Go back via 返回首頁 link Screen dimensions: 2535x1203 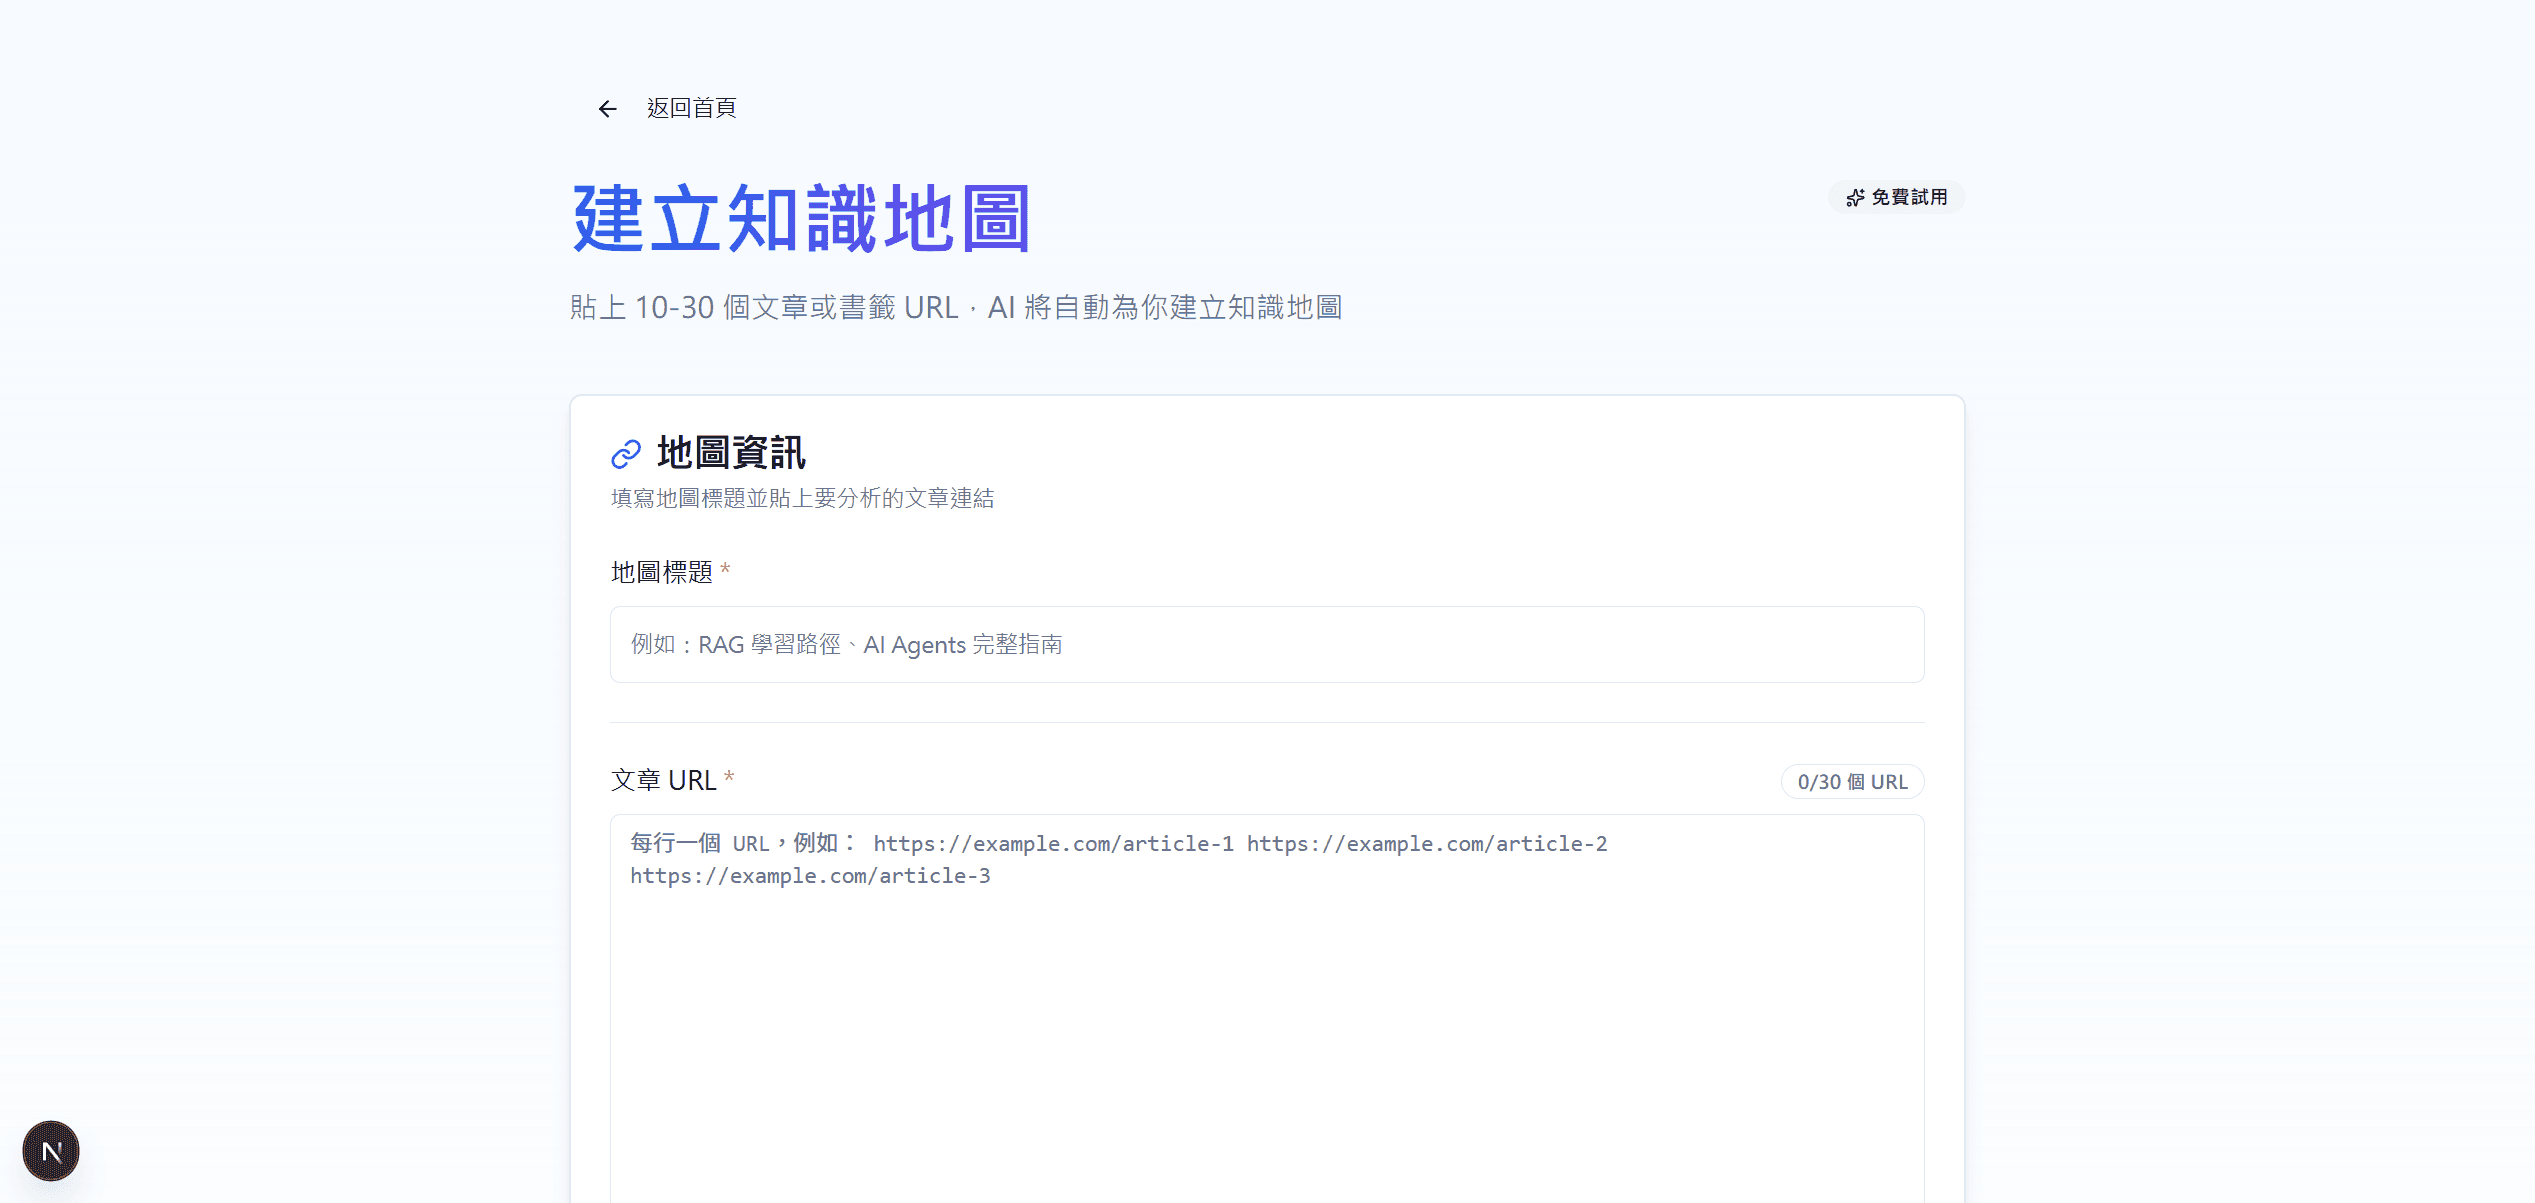[691, 108]
